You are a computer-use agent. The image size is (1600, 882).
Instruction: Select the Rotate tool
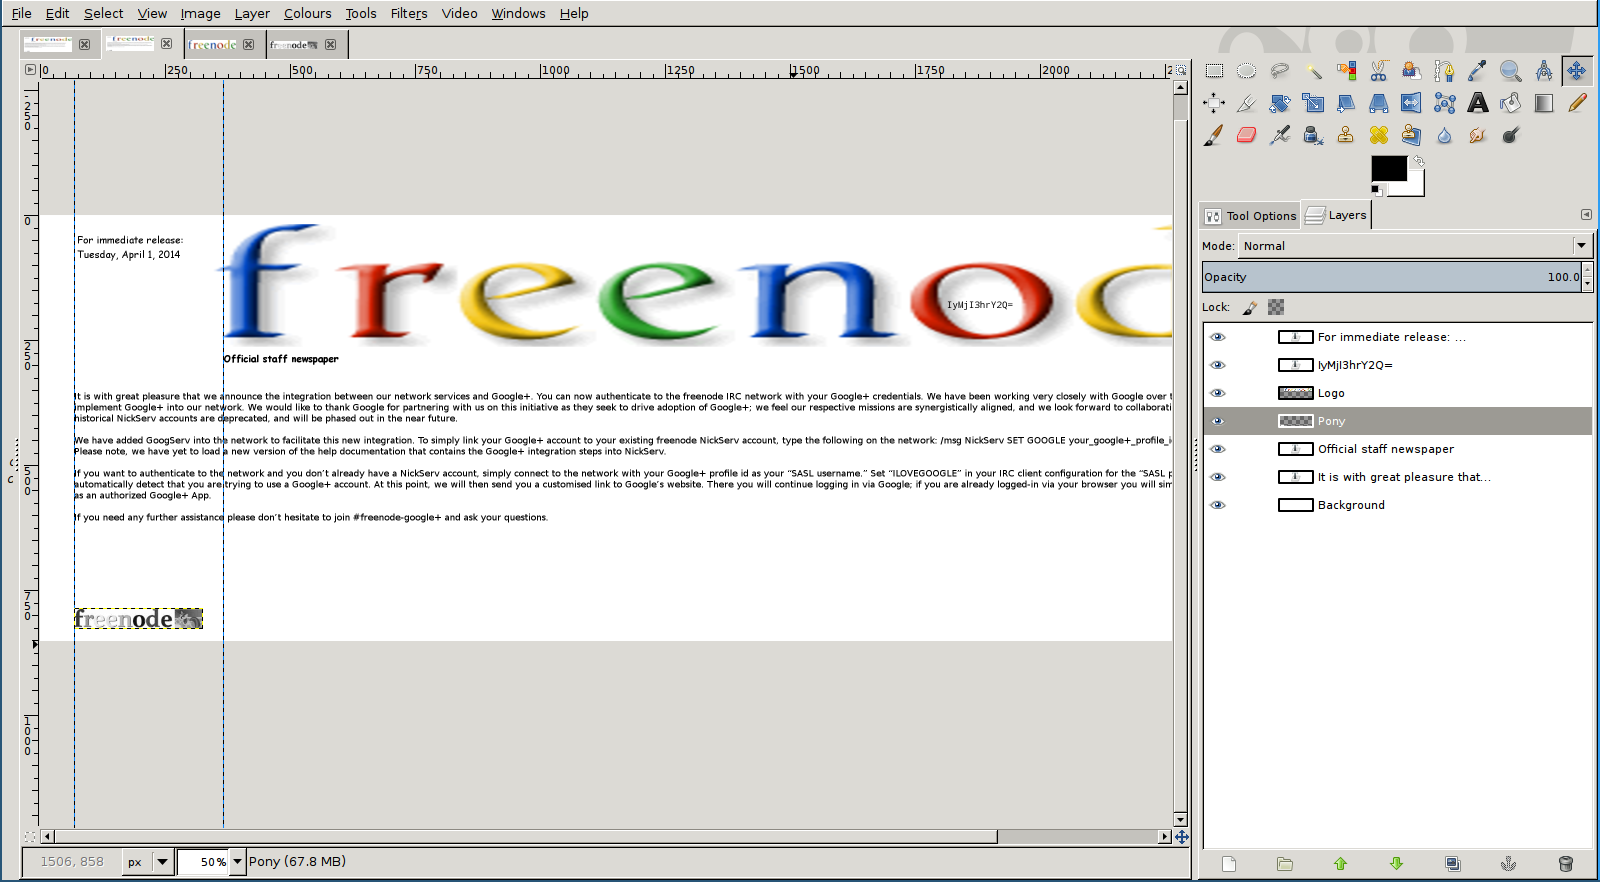click(1280, 103)
